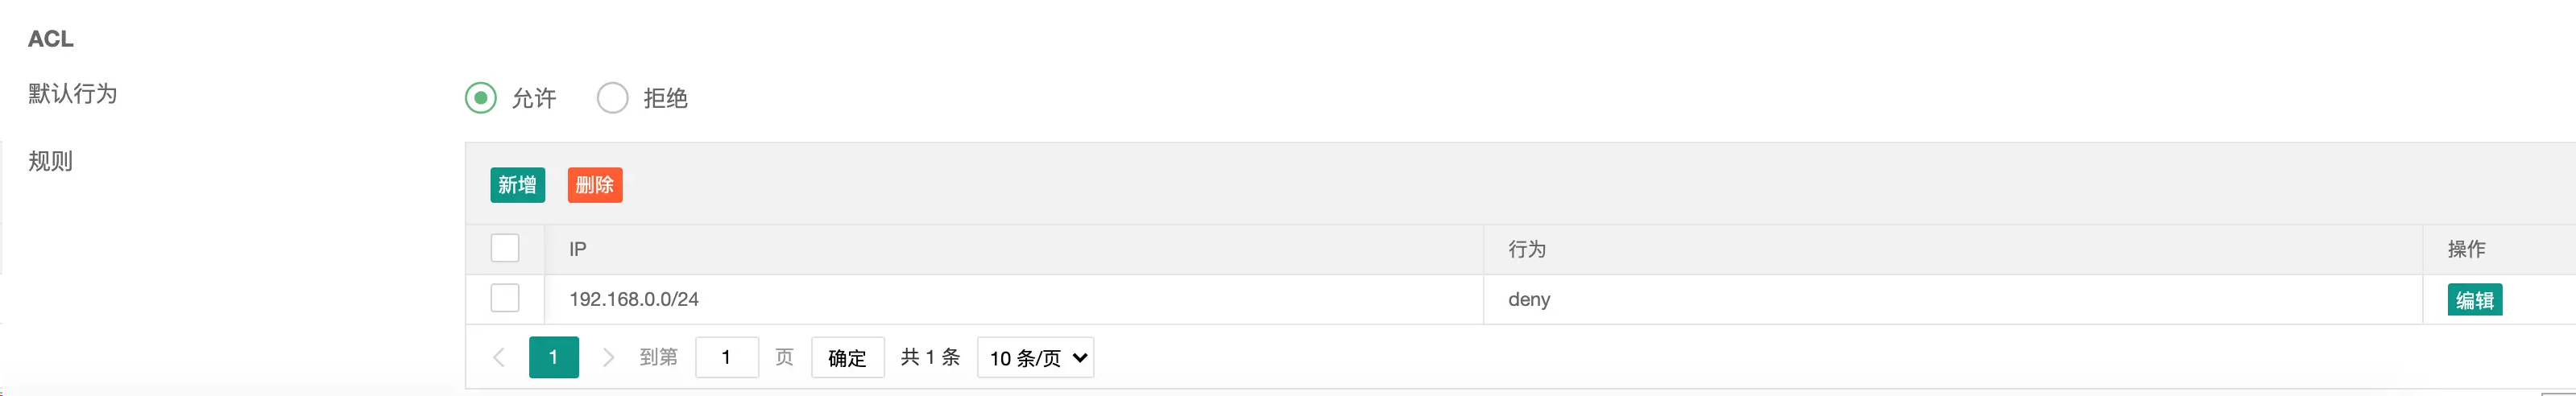Go to the previous page arrow
This screenshot has height=396, width=2576.
pos(499,357)
